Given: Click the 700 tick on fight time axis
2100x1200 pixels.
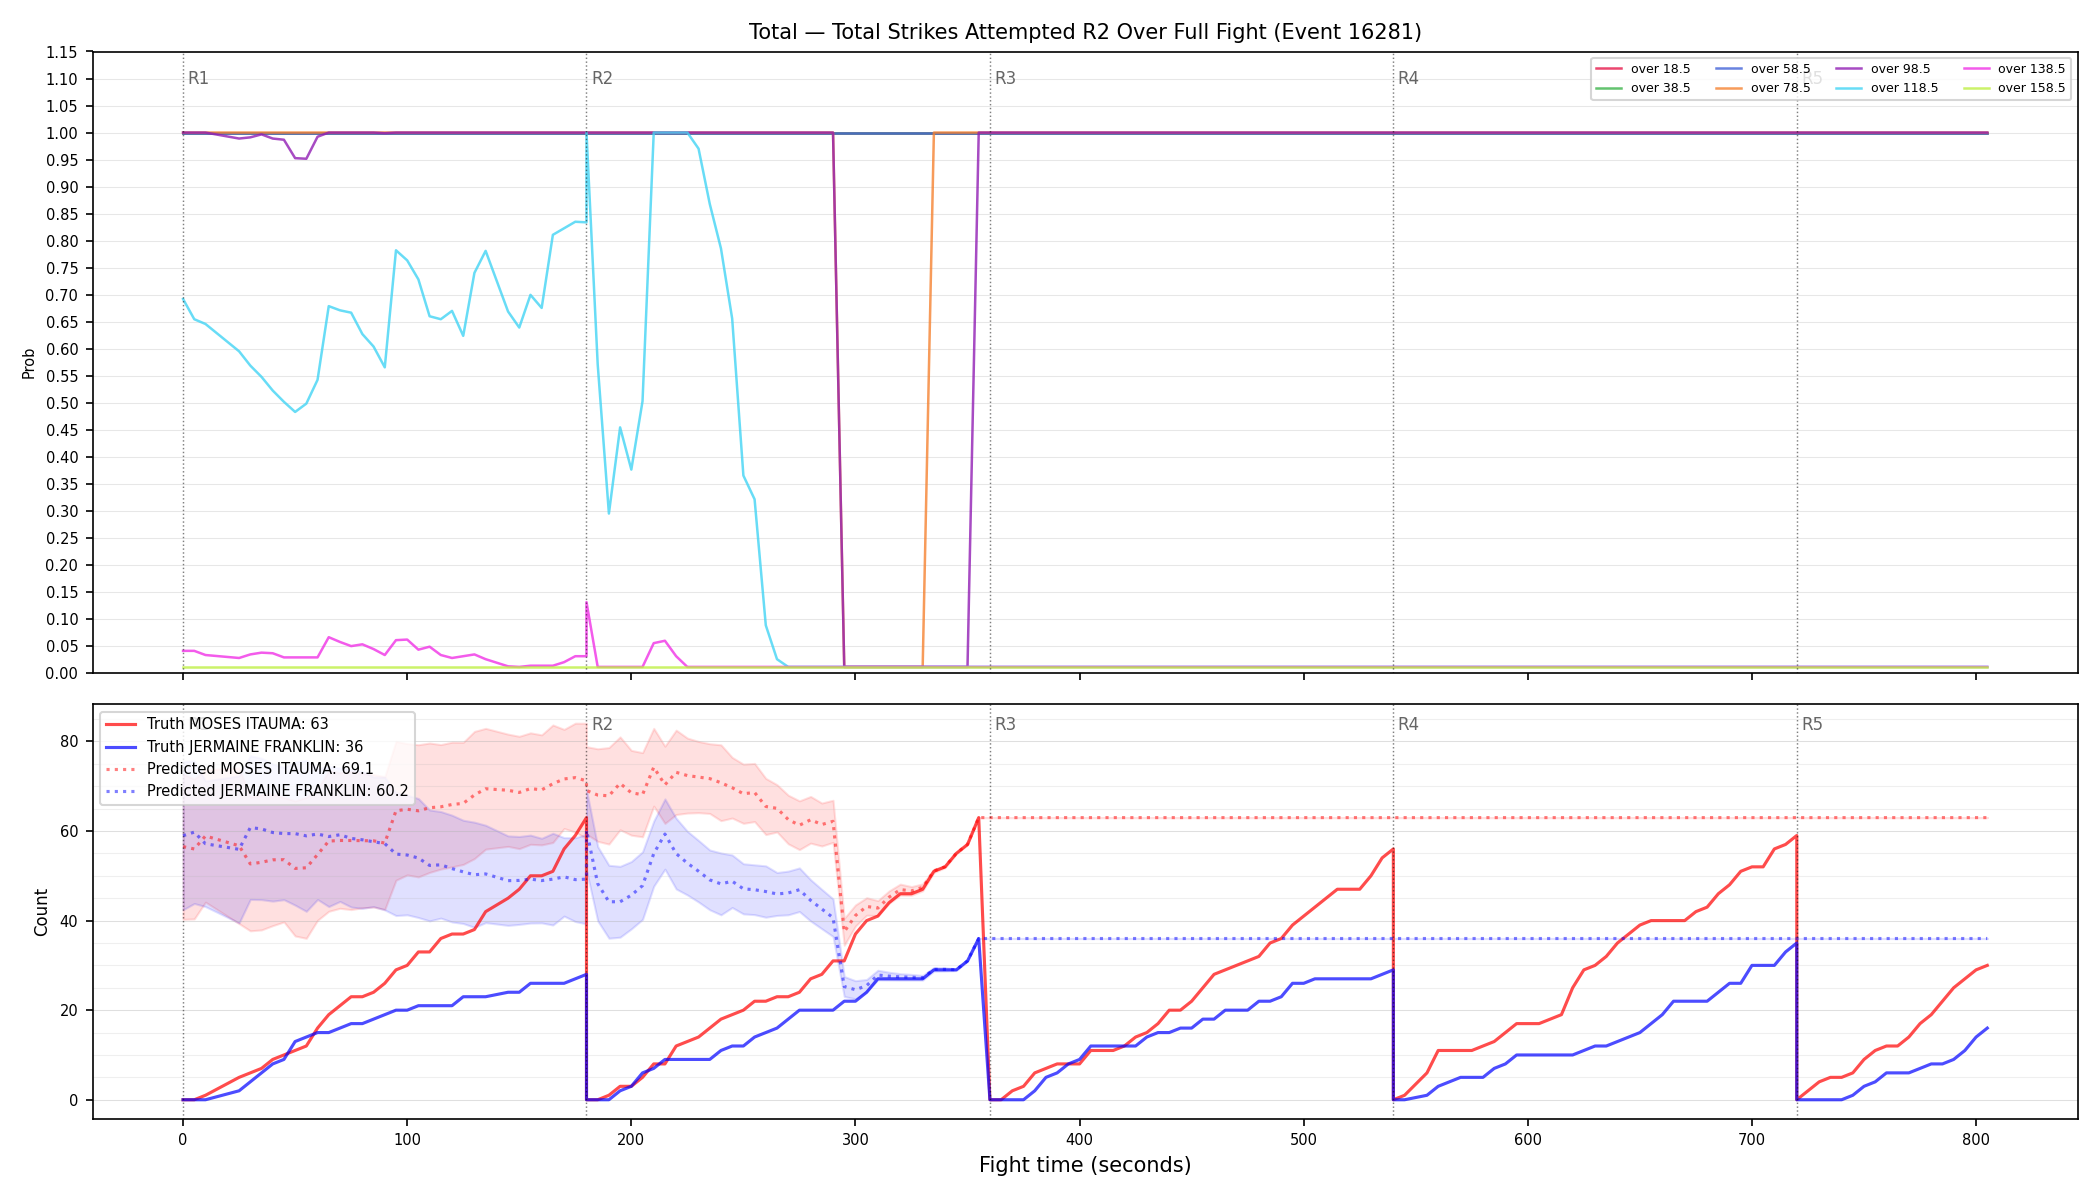Looking at the screenshot, I should coord(1751,1139).
